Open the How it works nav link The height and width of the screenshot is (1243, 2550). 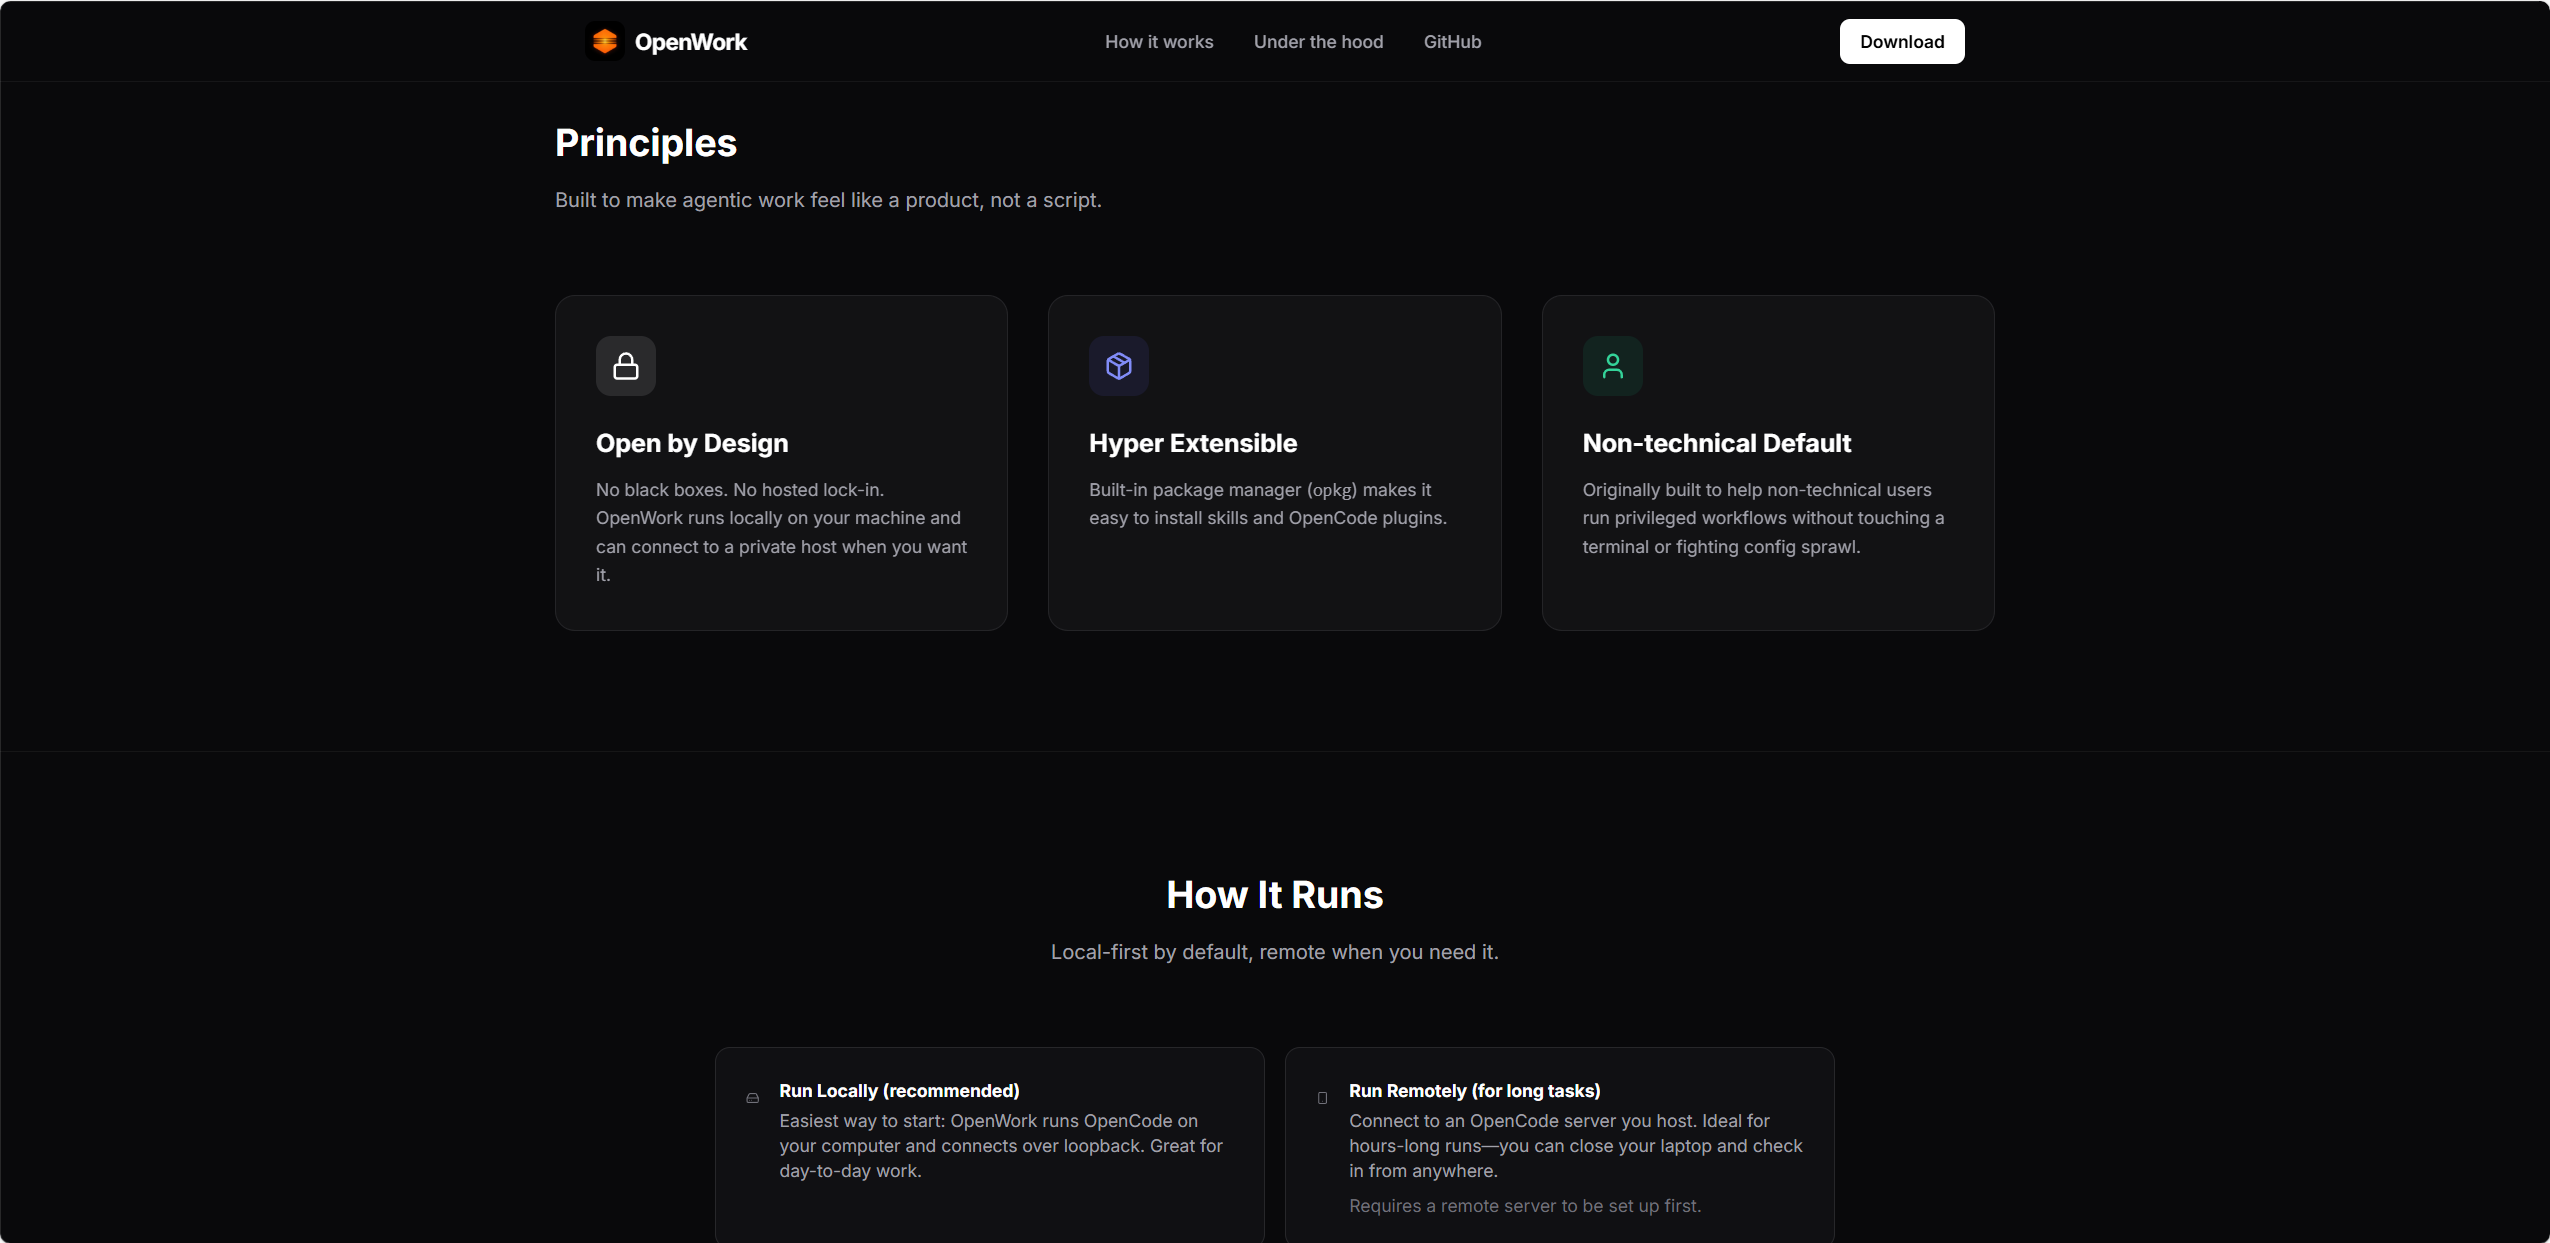pyautogui.click(x=1159, y=42)
